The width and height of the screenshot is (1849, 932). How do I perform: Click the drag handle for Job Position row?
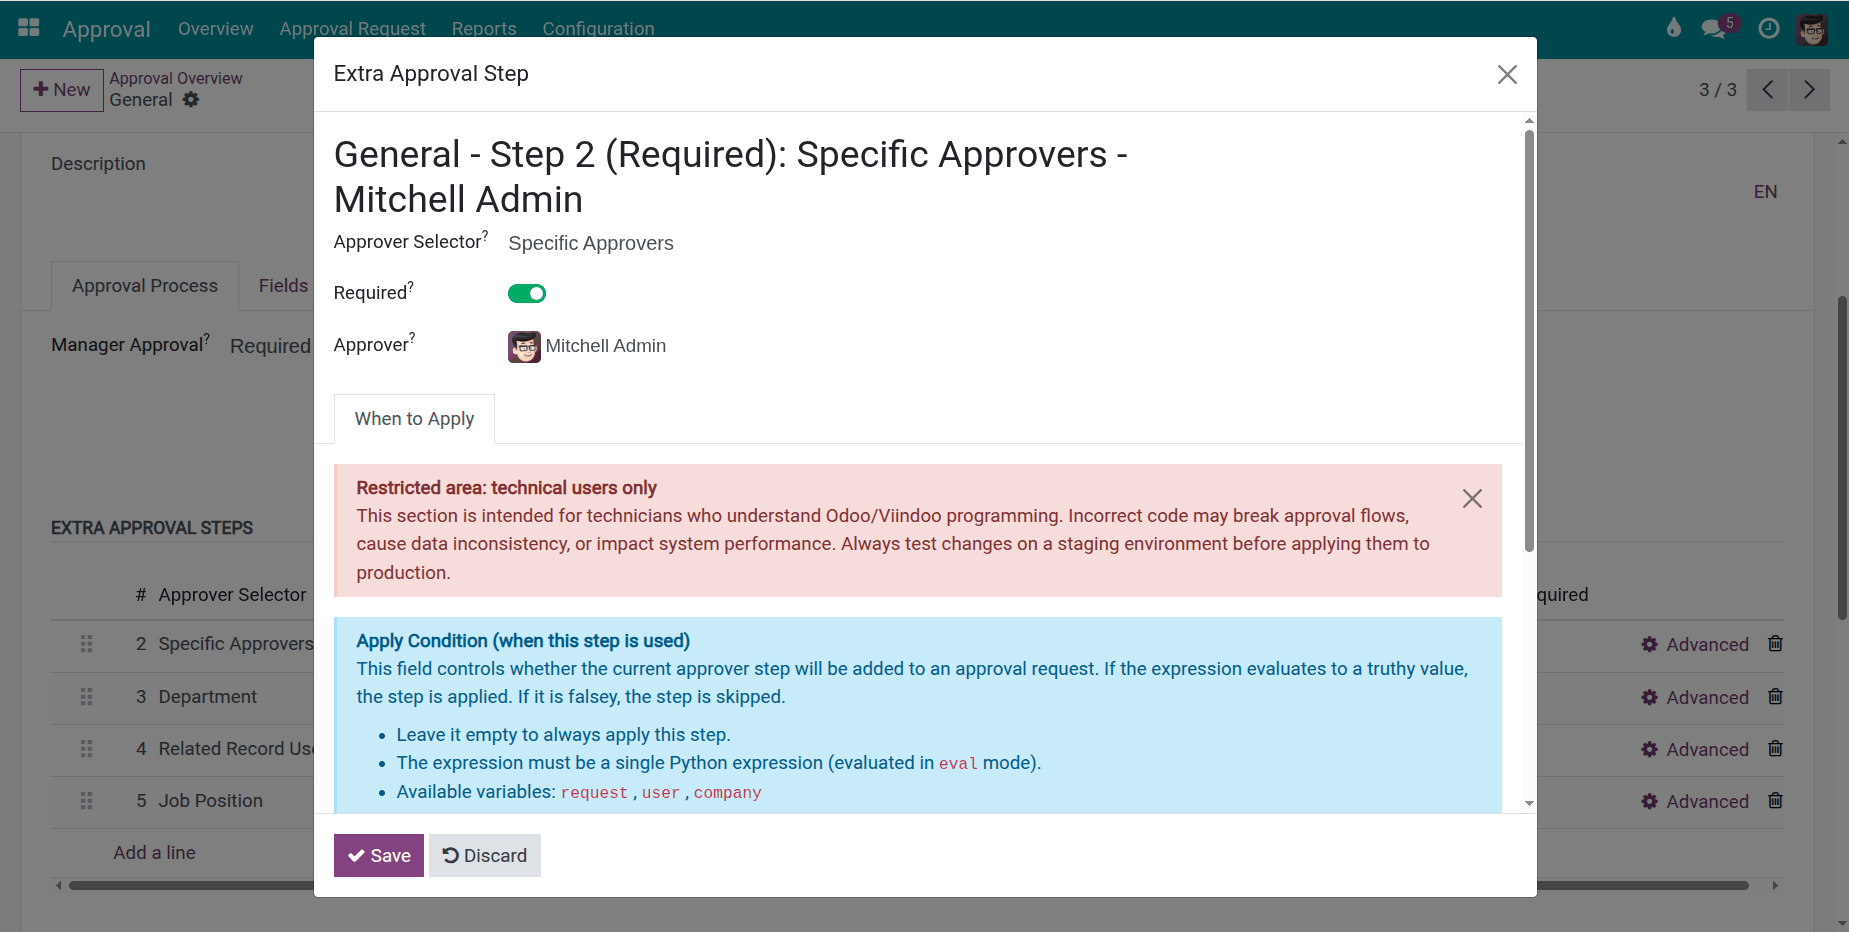click(x=86, y=800)
